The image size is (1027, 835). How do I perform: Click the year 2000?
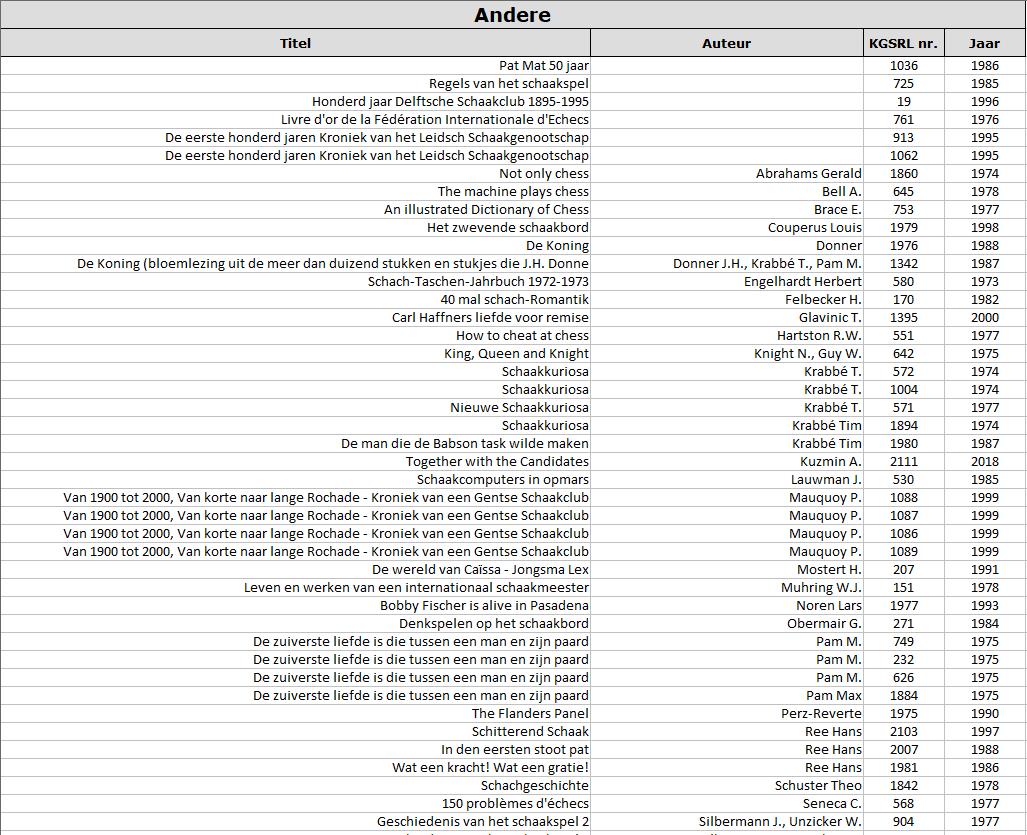pos(984,318)
